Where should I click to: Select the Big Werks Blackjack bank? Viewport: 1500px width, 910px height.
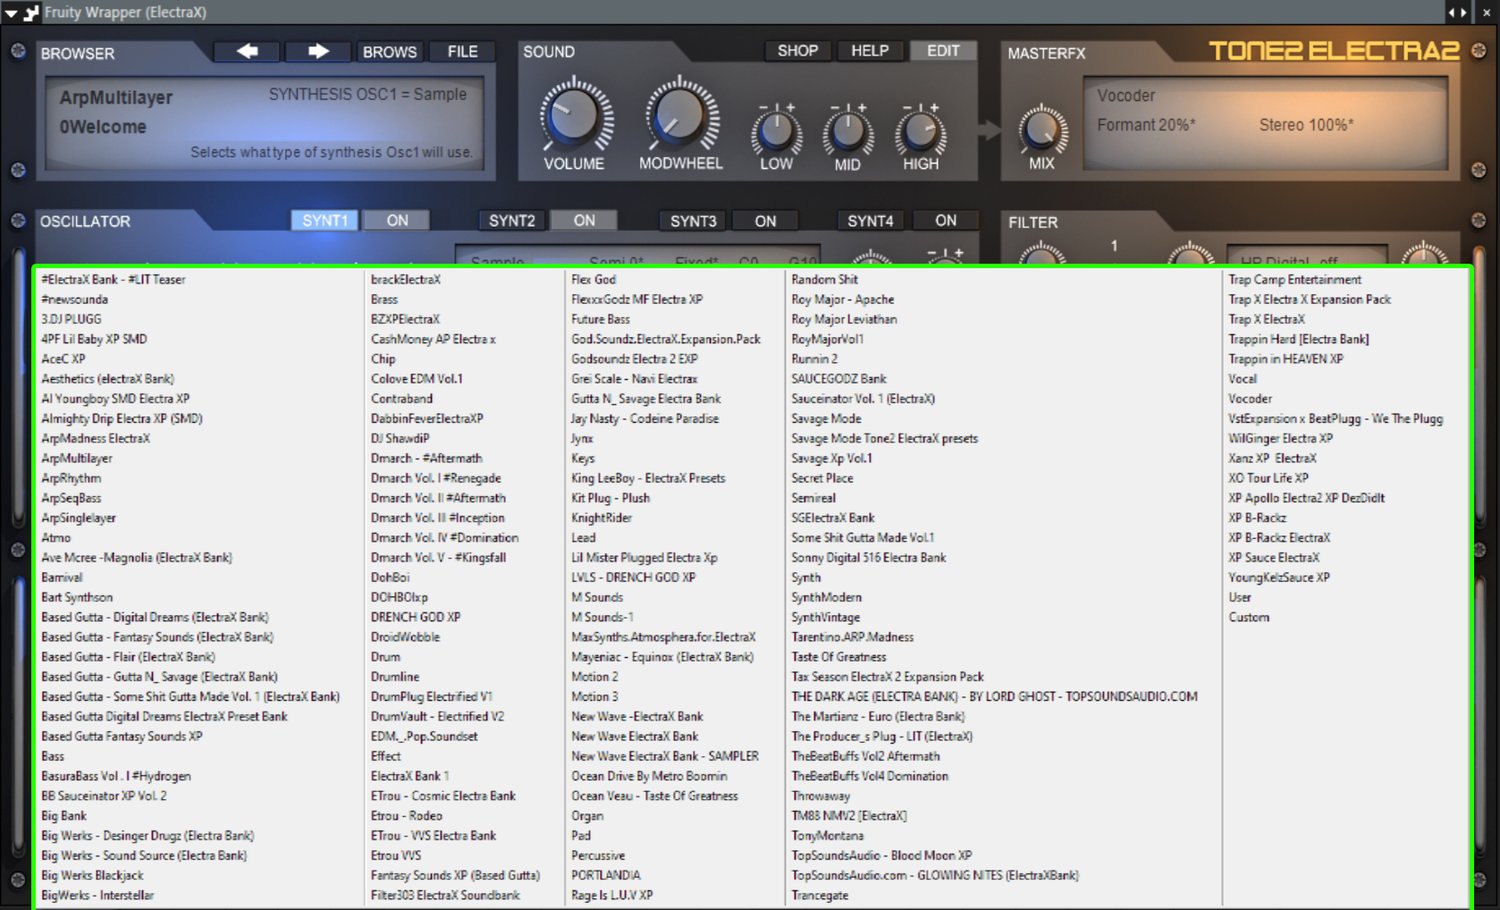point(92,876)
